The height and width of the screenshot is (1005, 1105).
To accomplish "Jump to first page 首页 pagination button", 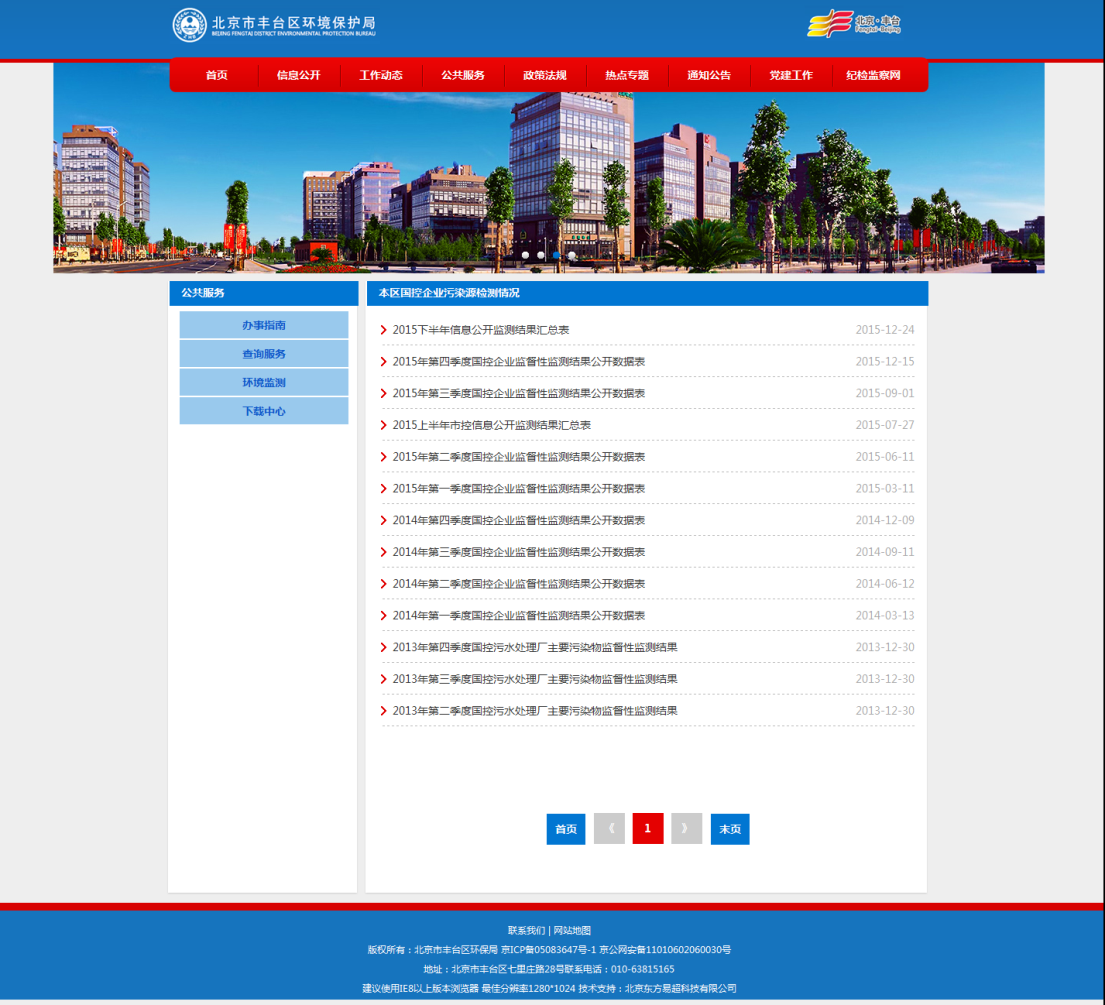I will (566, 829).
